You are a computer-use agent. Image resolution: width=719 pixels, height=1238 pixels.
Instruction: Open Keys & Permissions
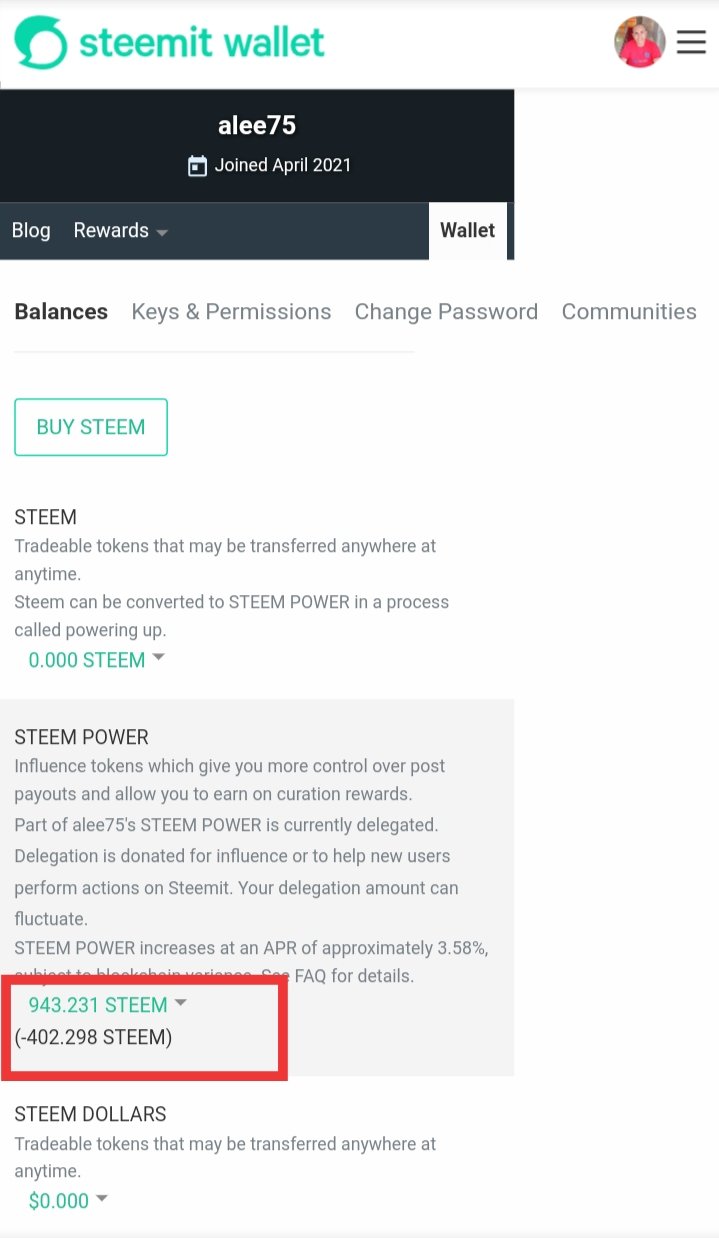(x=231, y=312)
